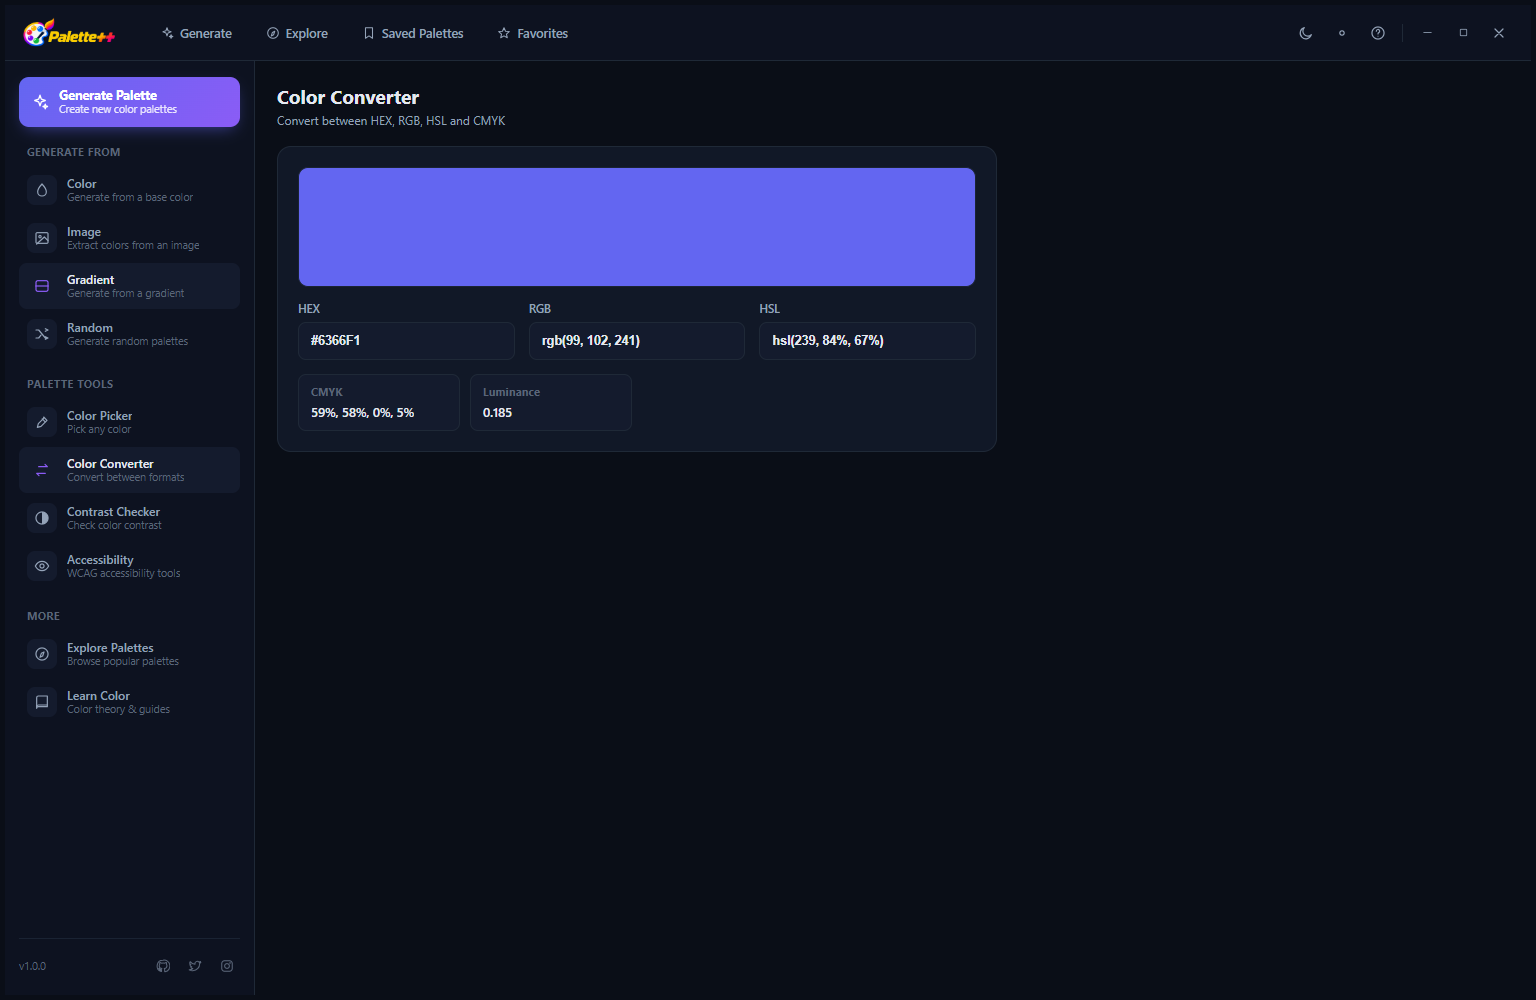Click the 'Convert between HEX, RGB, HSL and CMYK' subtitle
This screenshot has height=1000, width=1536.
pos(391,121)
